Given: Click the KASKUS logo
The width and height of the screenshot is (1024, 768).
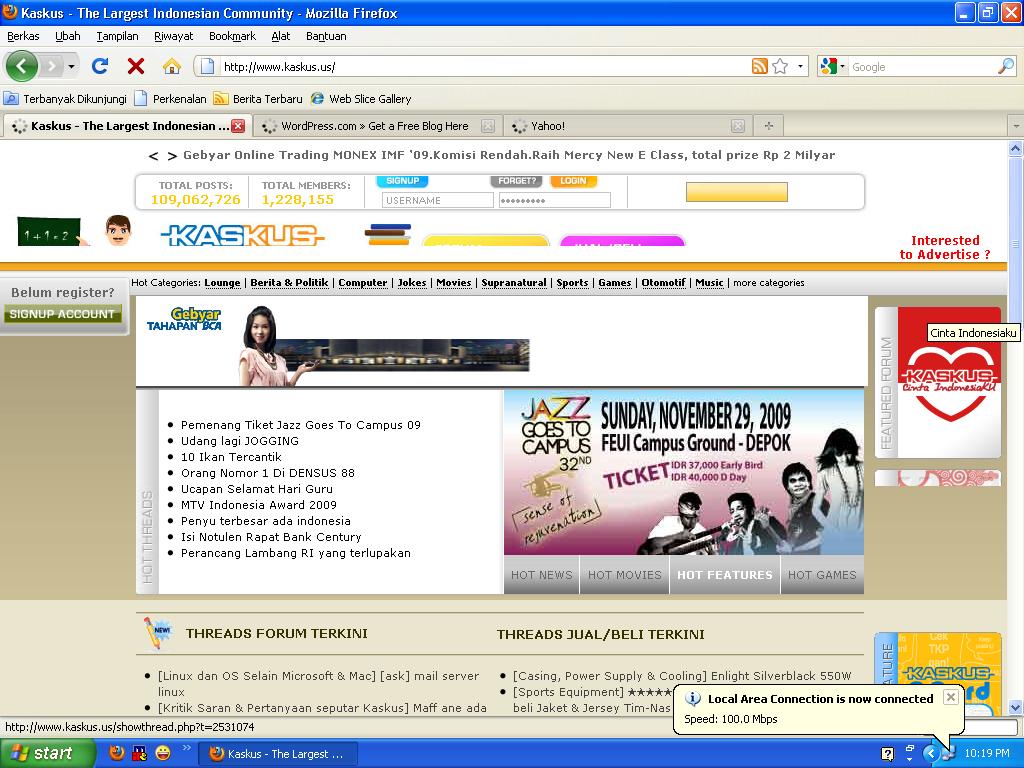Looking at the screenshot, I should [242, 235].
